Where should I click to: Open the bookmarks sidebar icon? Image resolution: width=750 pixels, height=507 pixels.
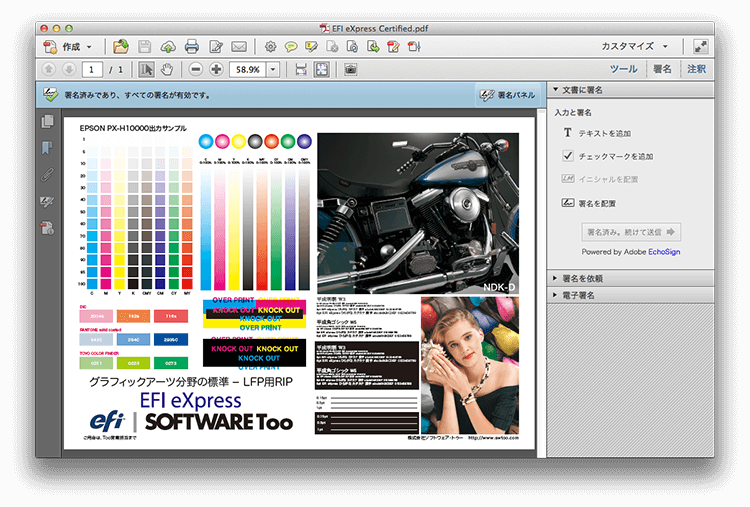[47, 147]
